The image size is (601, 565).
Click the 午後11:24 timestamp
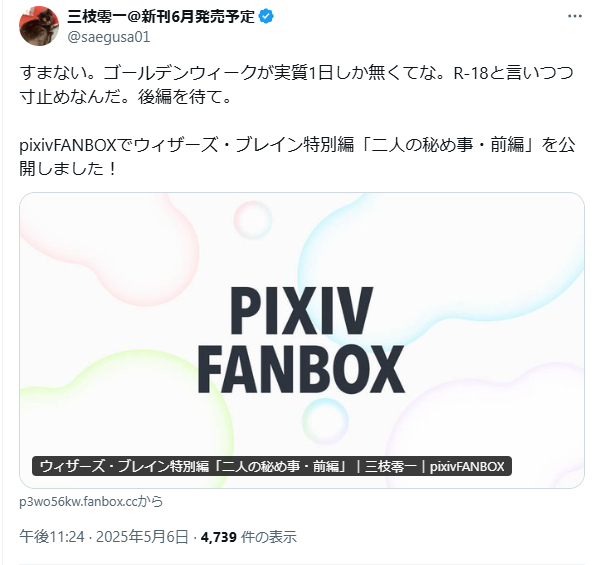coord(52,537)
